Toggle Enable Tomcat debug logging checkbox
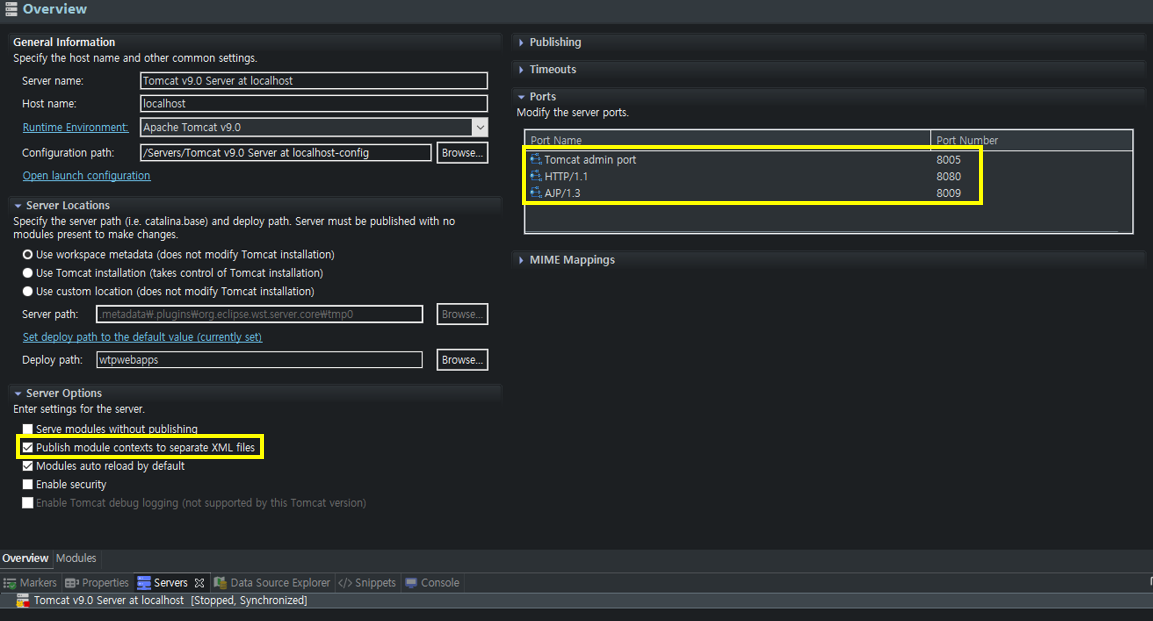 tap(27, 503)
